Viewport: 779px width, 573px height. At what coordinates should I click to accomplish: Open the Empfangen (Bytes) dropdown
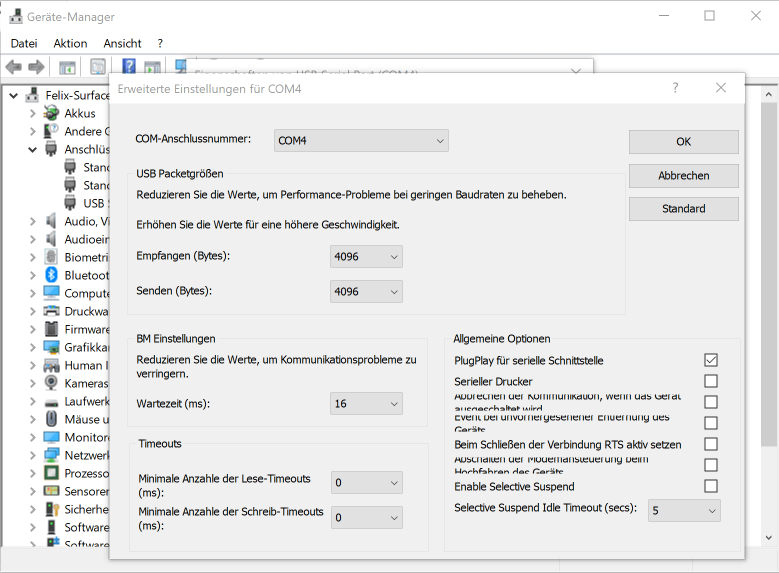pos(366,257)
